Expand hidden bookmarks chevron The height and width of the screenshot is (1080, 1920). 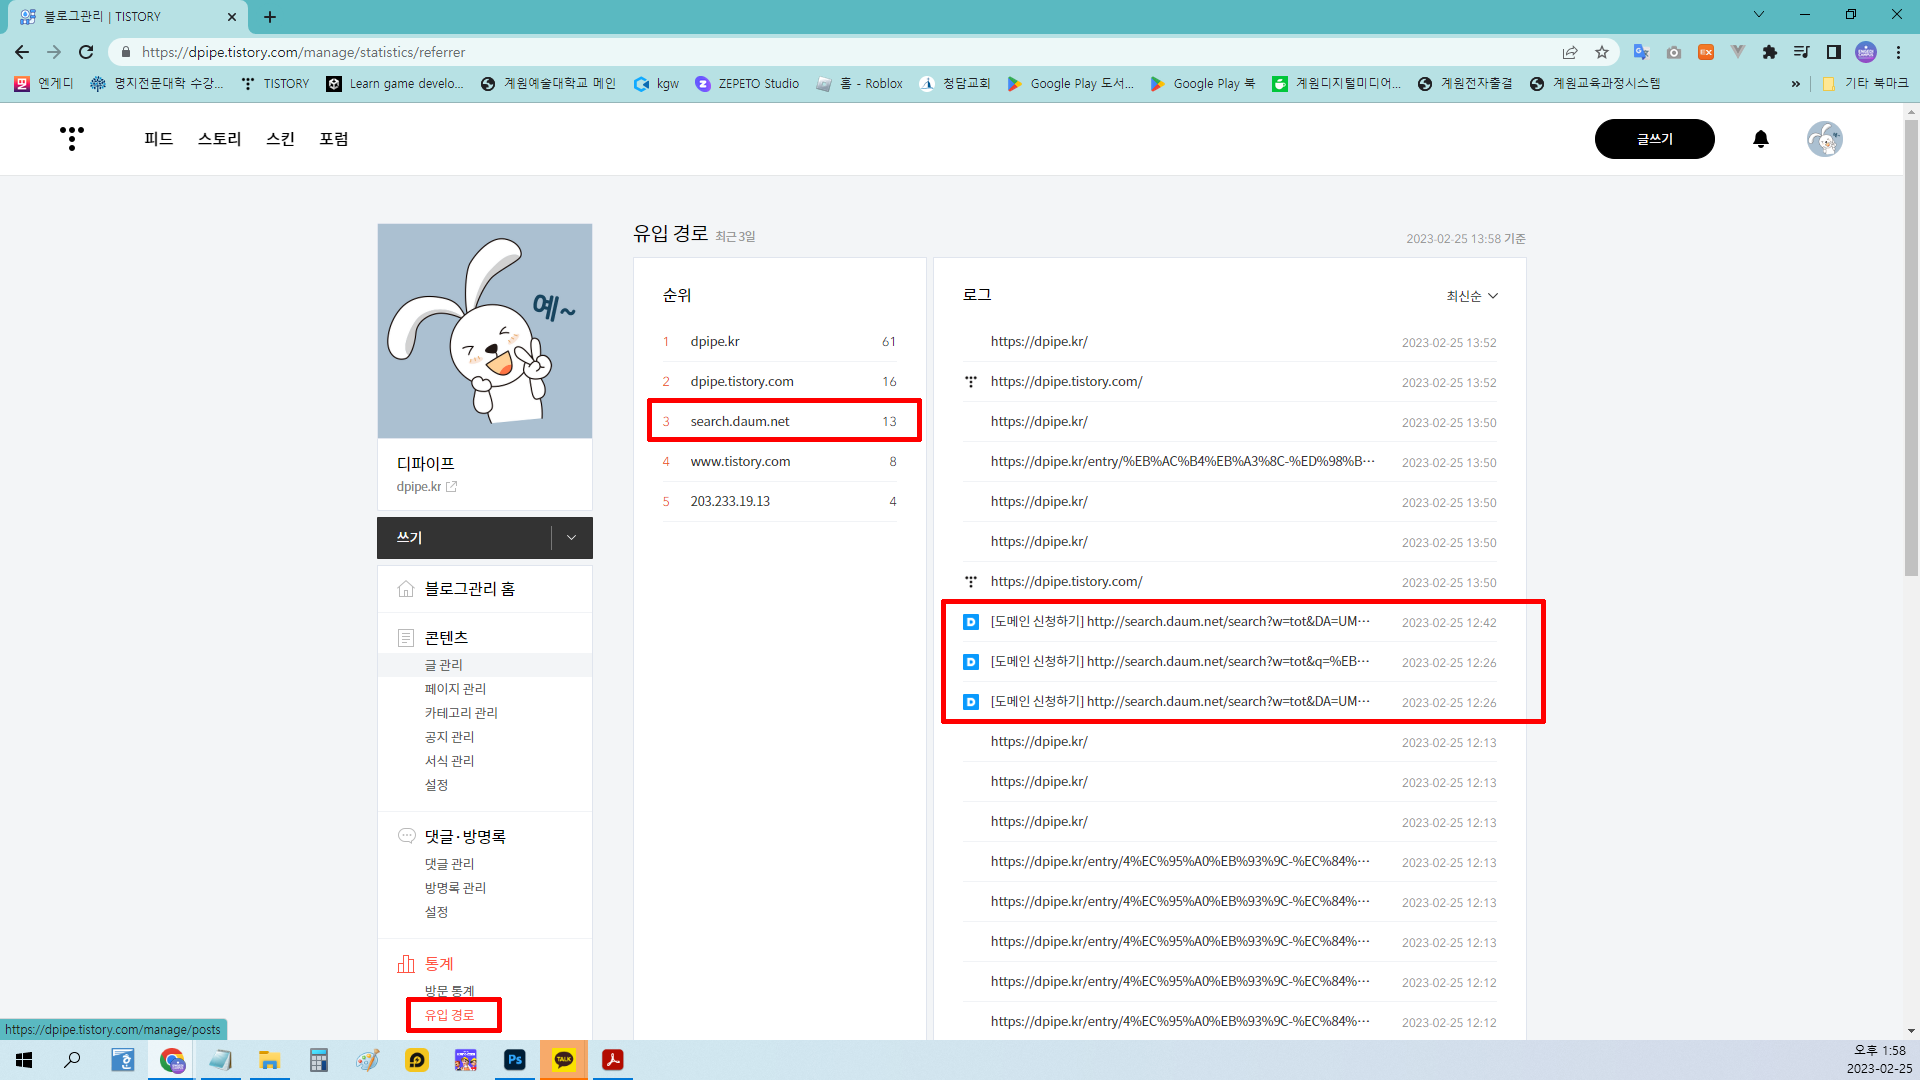pyautogui.click(x=1795, y=84)
